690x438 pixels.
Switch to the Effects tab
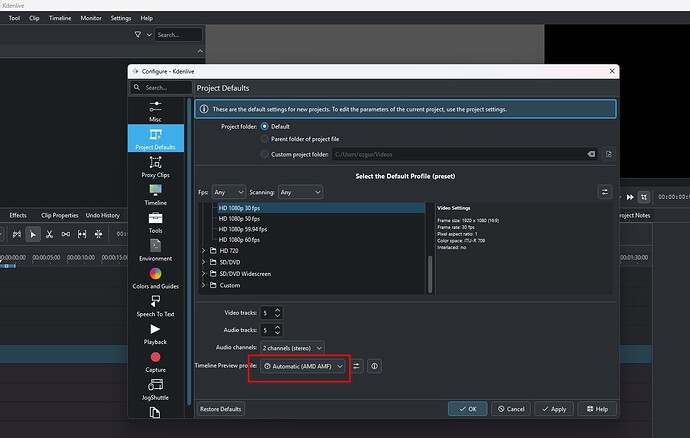18,215
